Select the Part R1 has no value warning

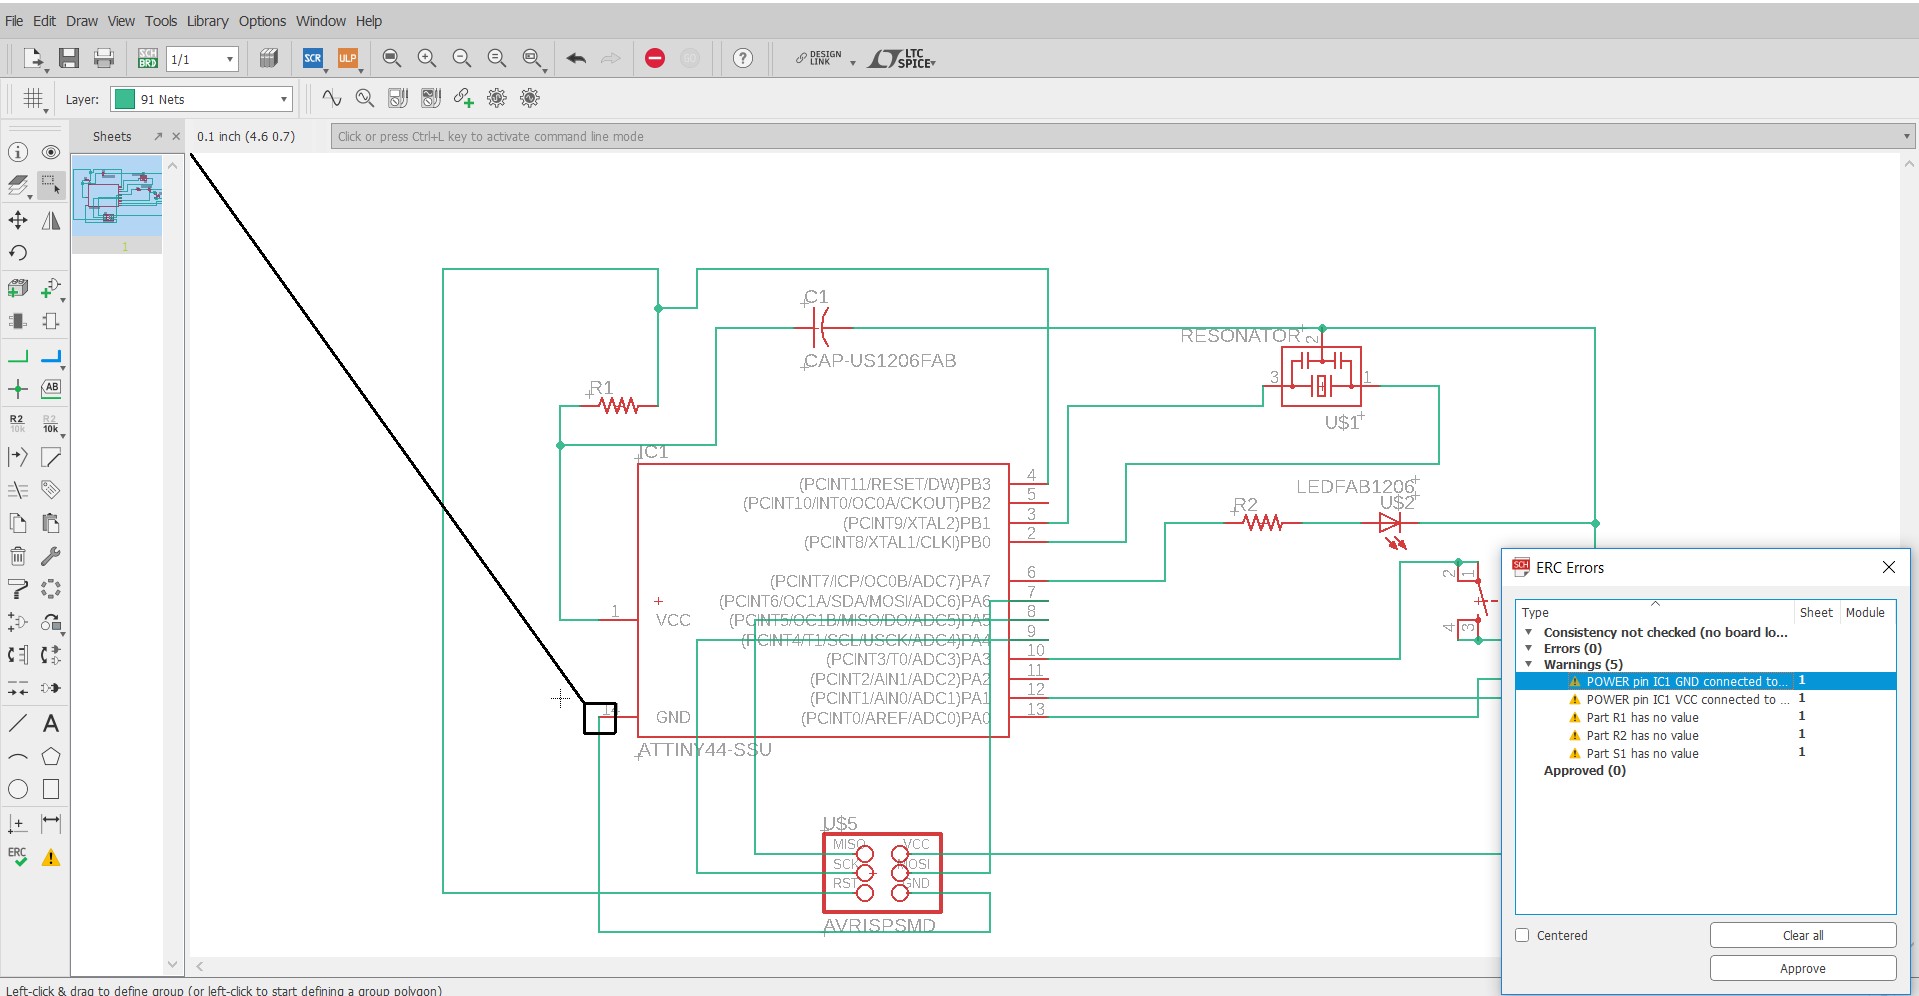coord(1642,717)
